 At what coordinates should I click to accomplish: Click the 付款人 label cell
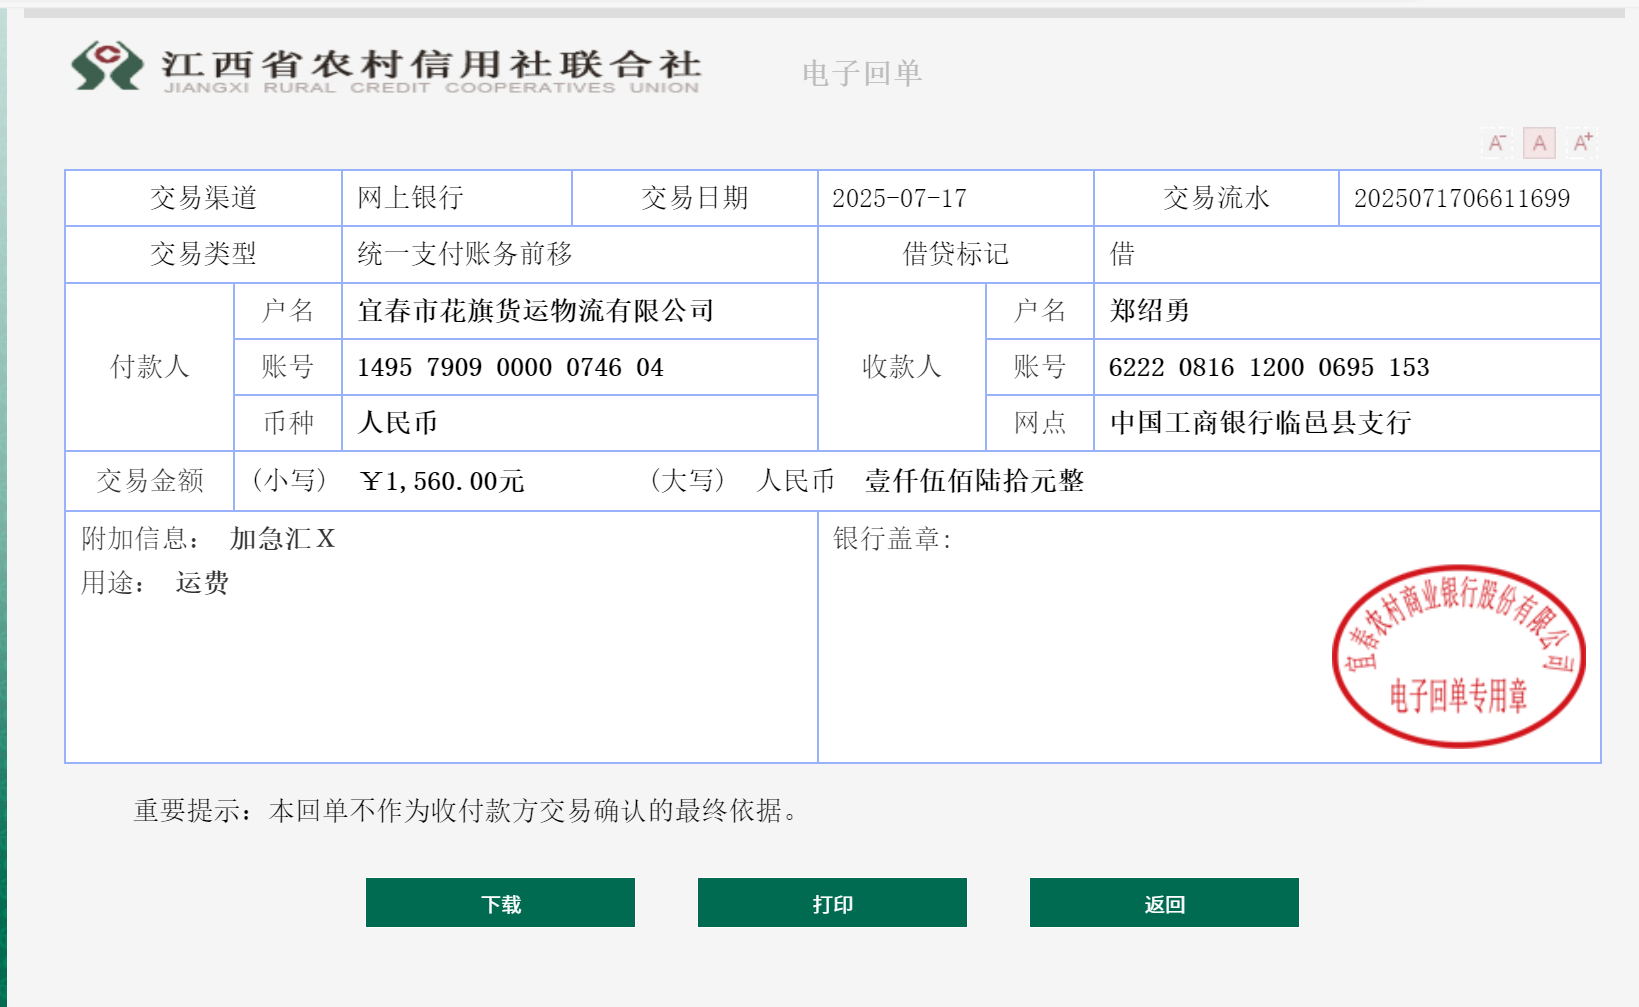tap(150, 367)
